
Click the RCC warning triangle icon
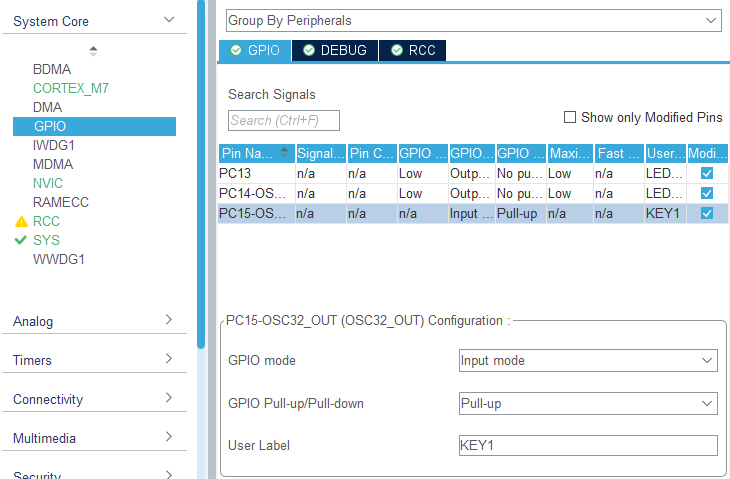pos(21,221)
